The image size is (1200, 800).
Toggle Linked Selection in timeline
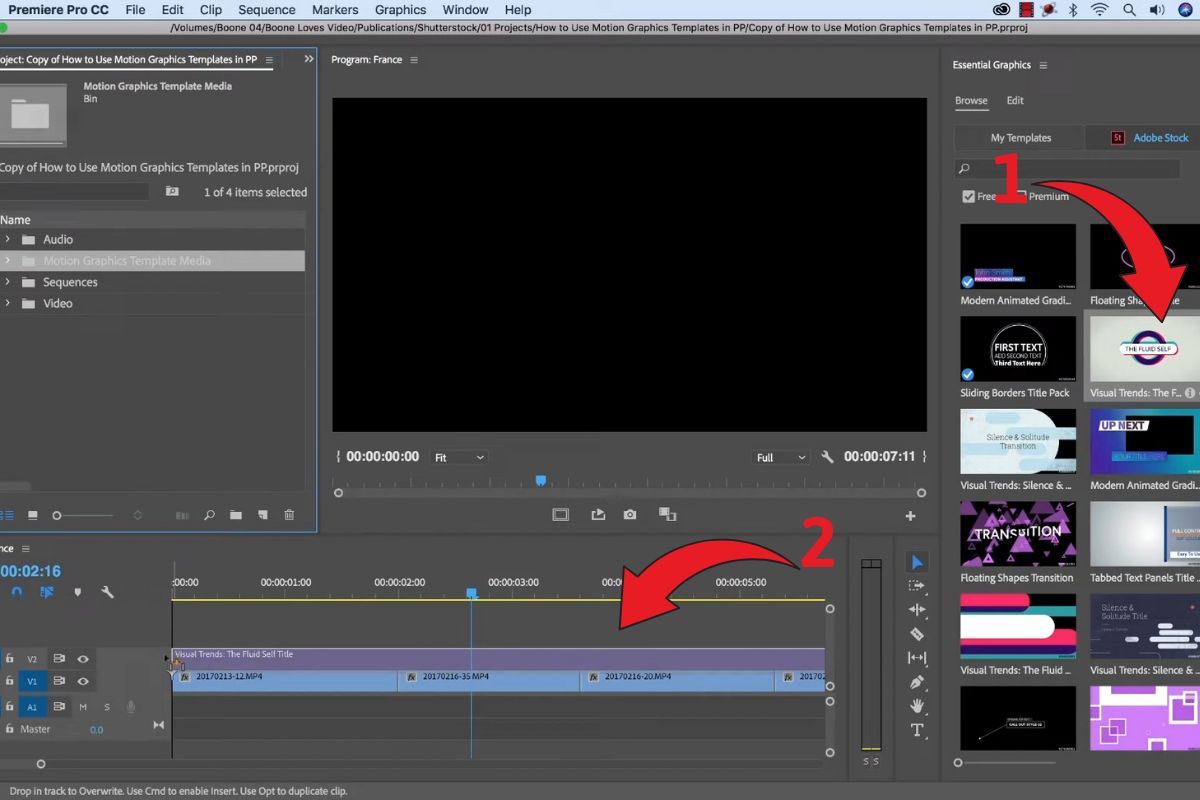(47, 592)
